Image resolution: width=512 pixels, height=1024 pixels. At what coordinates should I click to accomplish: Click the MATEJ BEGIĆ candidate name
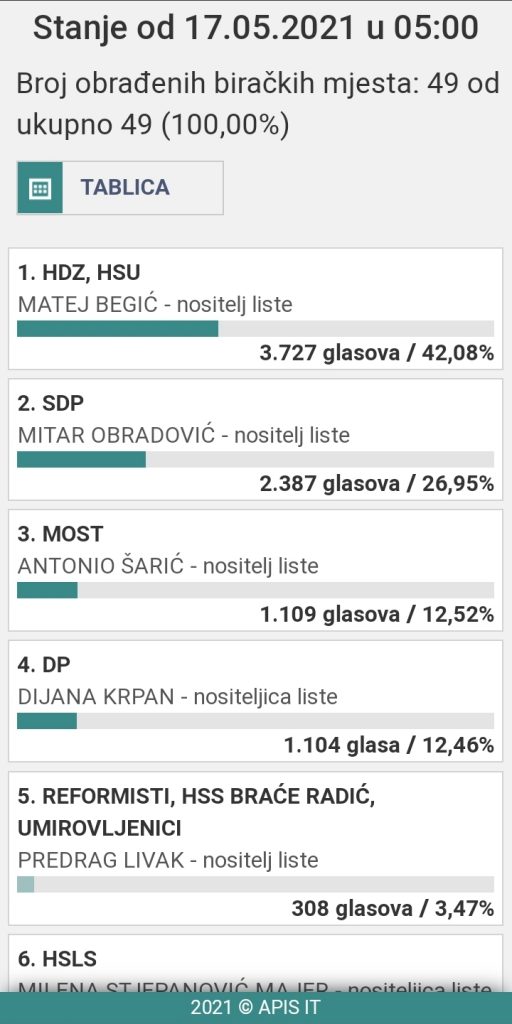pyautogui.click(x=88, y=304)
